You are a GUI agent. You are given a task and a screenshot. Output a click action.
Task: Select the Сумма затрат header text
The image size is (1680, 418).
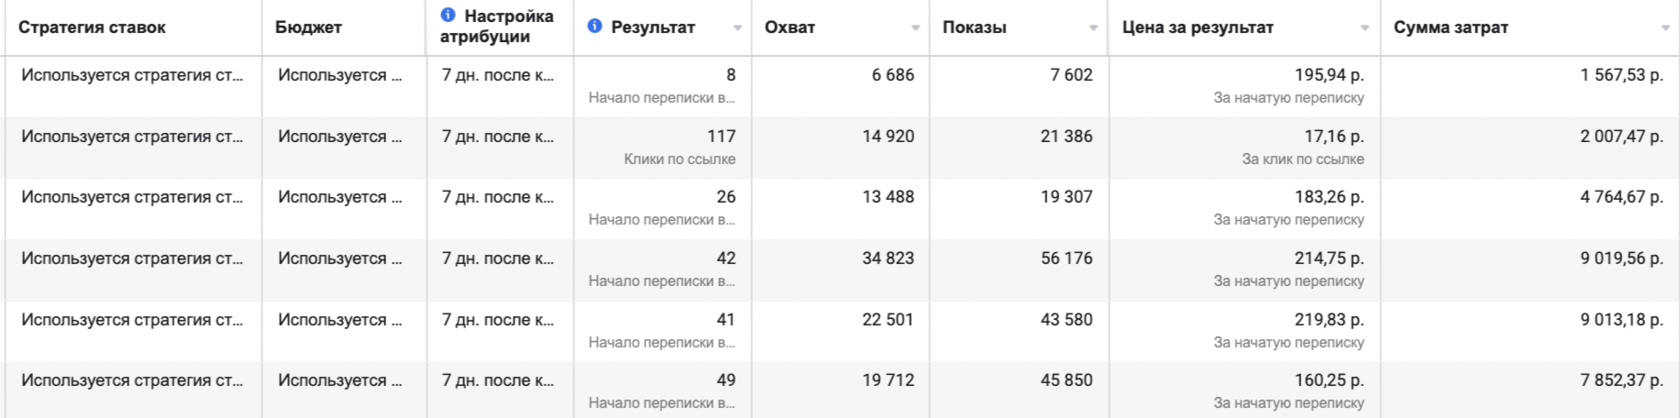coord(1451,27)
